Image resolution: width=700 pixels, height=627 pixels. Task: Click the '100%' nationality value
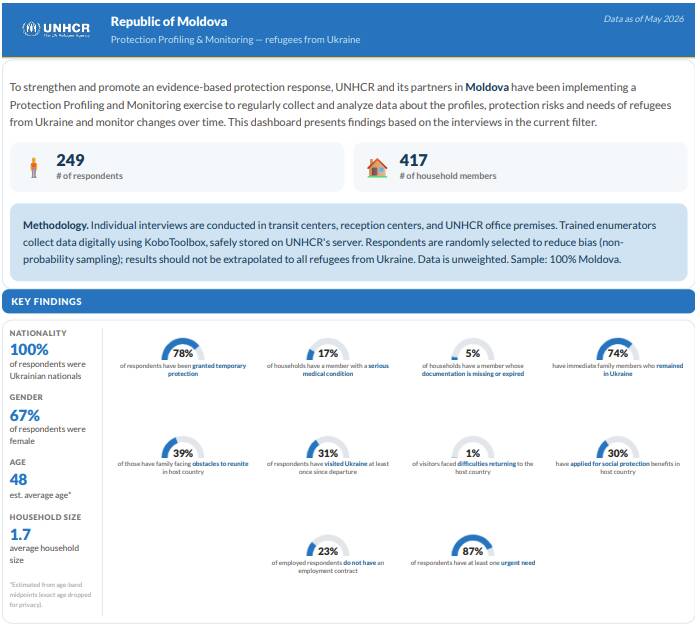click(x=29, y=349)
